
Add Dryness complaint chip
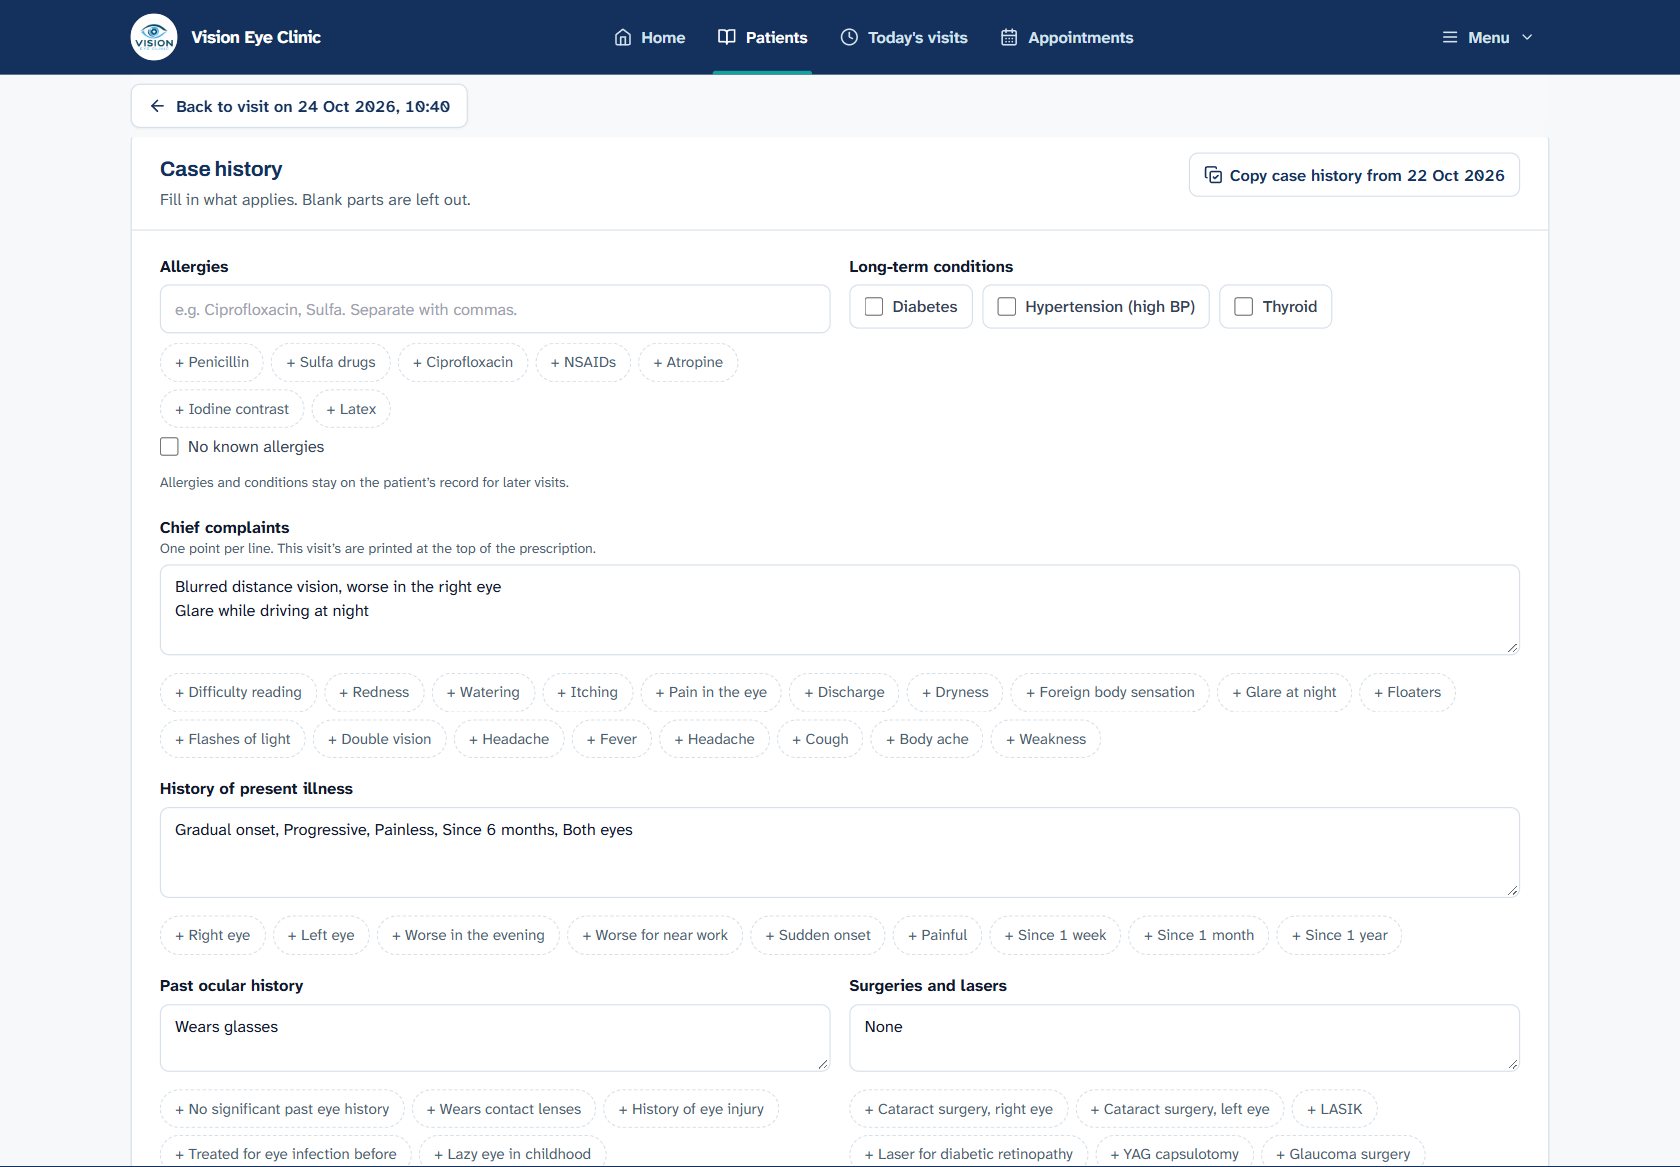pyautogui.click(x=955, y=692)
